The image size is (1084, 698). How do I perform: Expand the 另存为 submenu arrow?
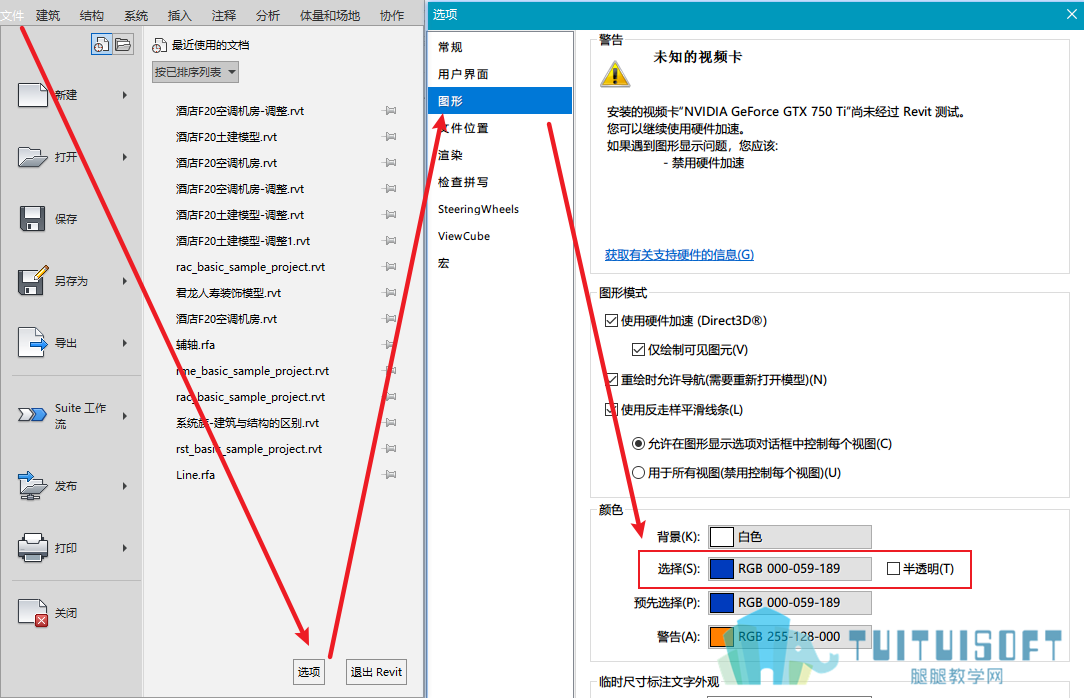(125, 281)
